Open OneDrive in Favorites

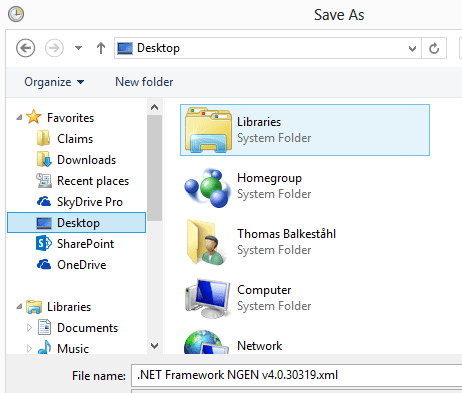point(82,265)
